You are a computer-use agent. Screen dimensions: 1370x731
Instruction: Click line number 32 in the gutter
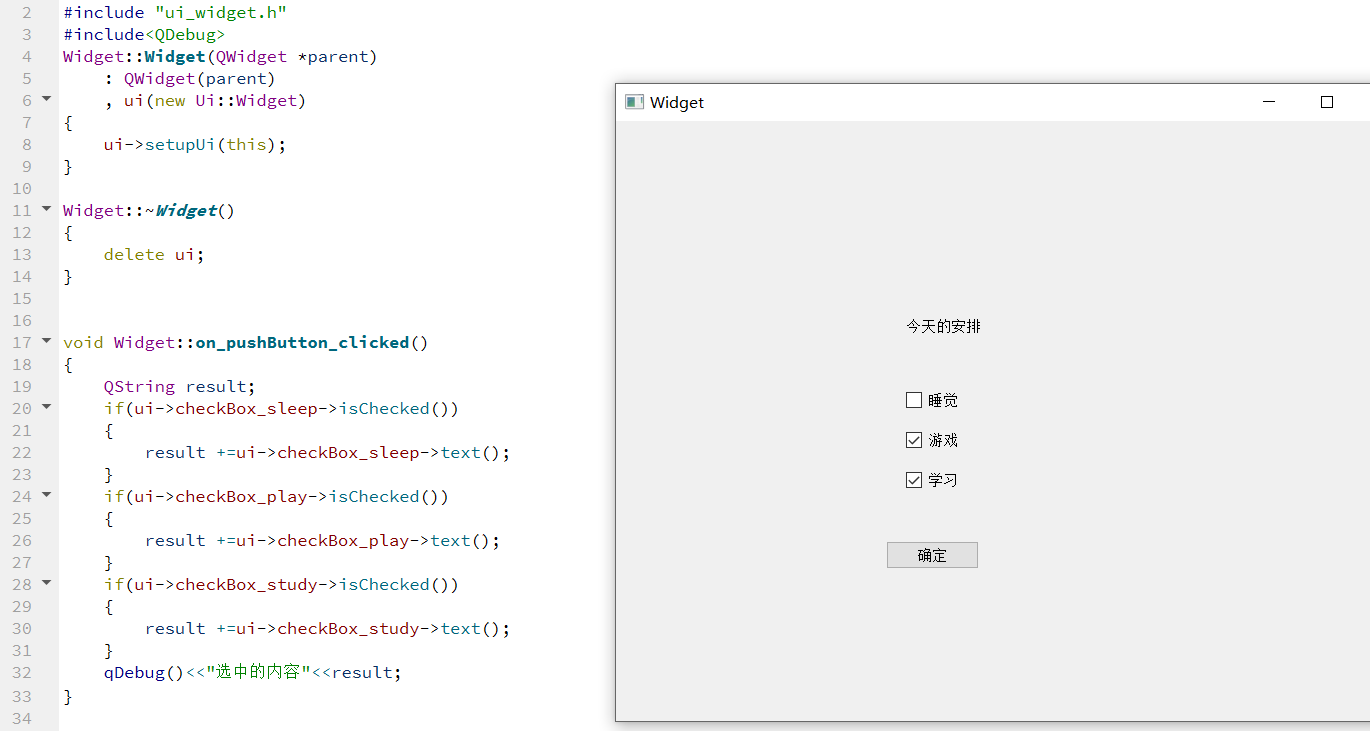(x=22, y=672)
